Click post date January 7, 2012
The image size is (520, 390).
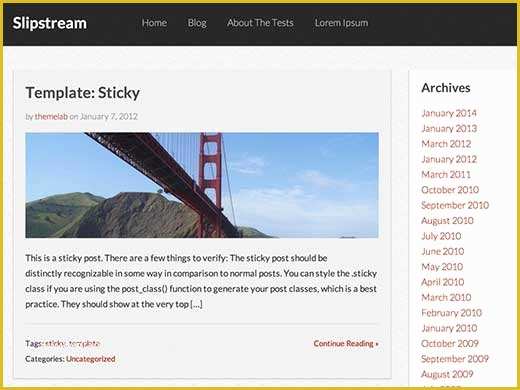pos(109,116)
